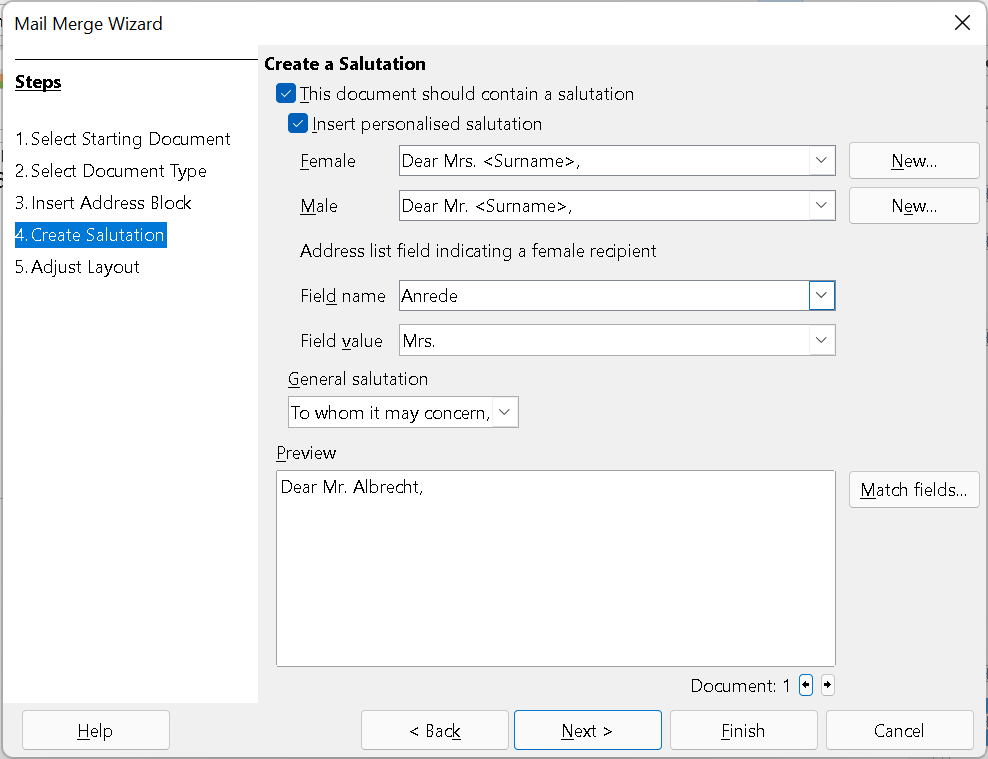Click inside the salutation preview box
This screenshot has height=759, width=988.
[555, 565]
